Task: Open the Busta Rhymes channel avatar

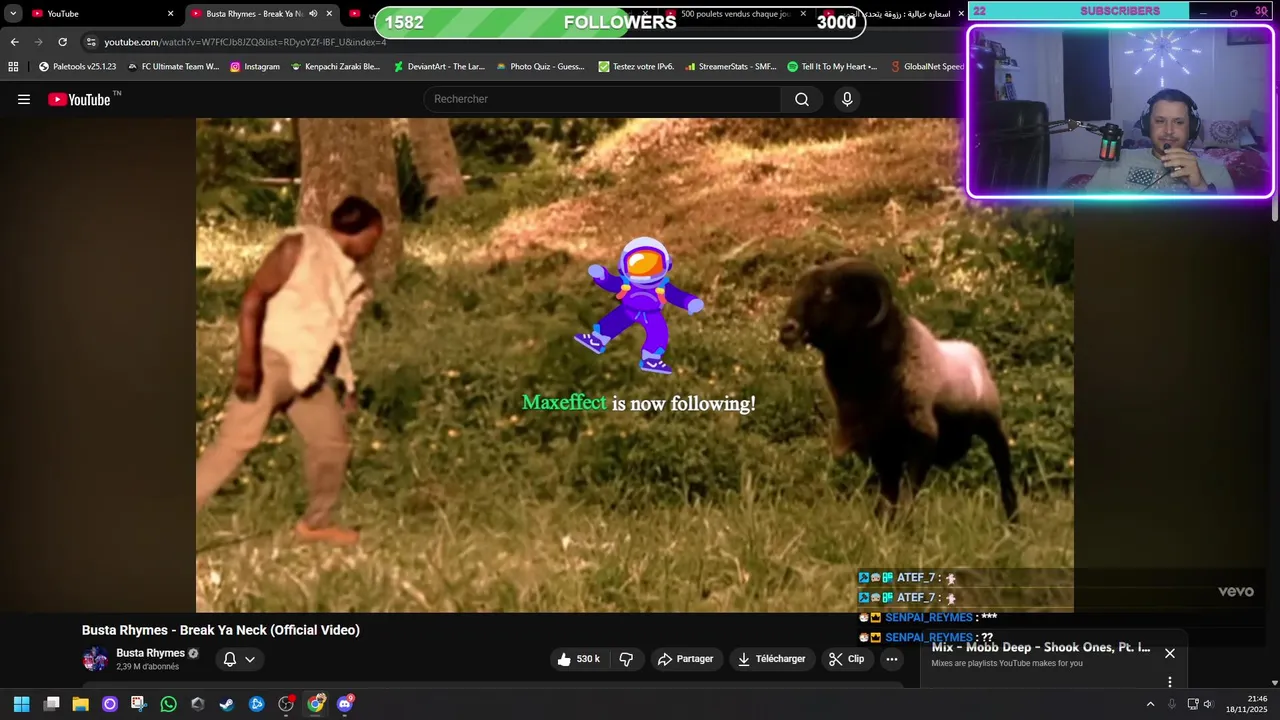Action: pos(95,659)
